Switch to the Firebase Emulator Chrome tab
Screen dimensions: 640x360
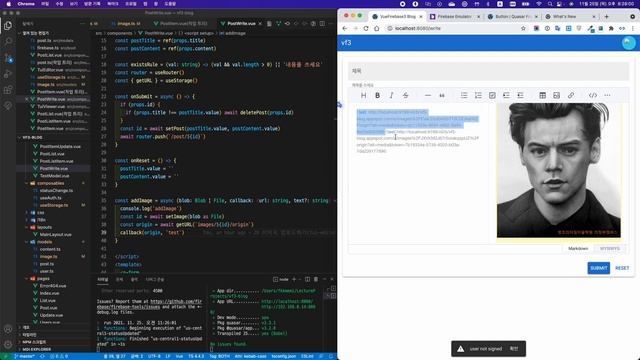(454, 17)
